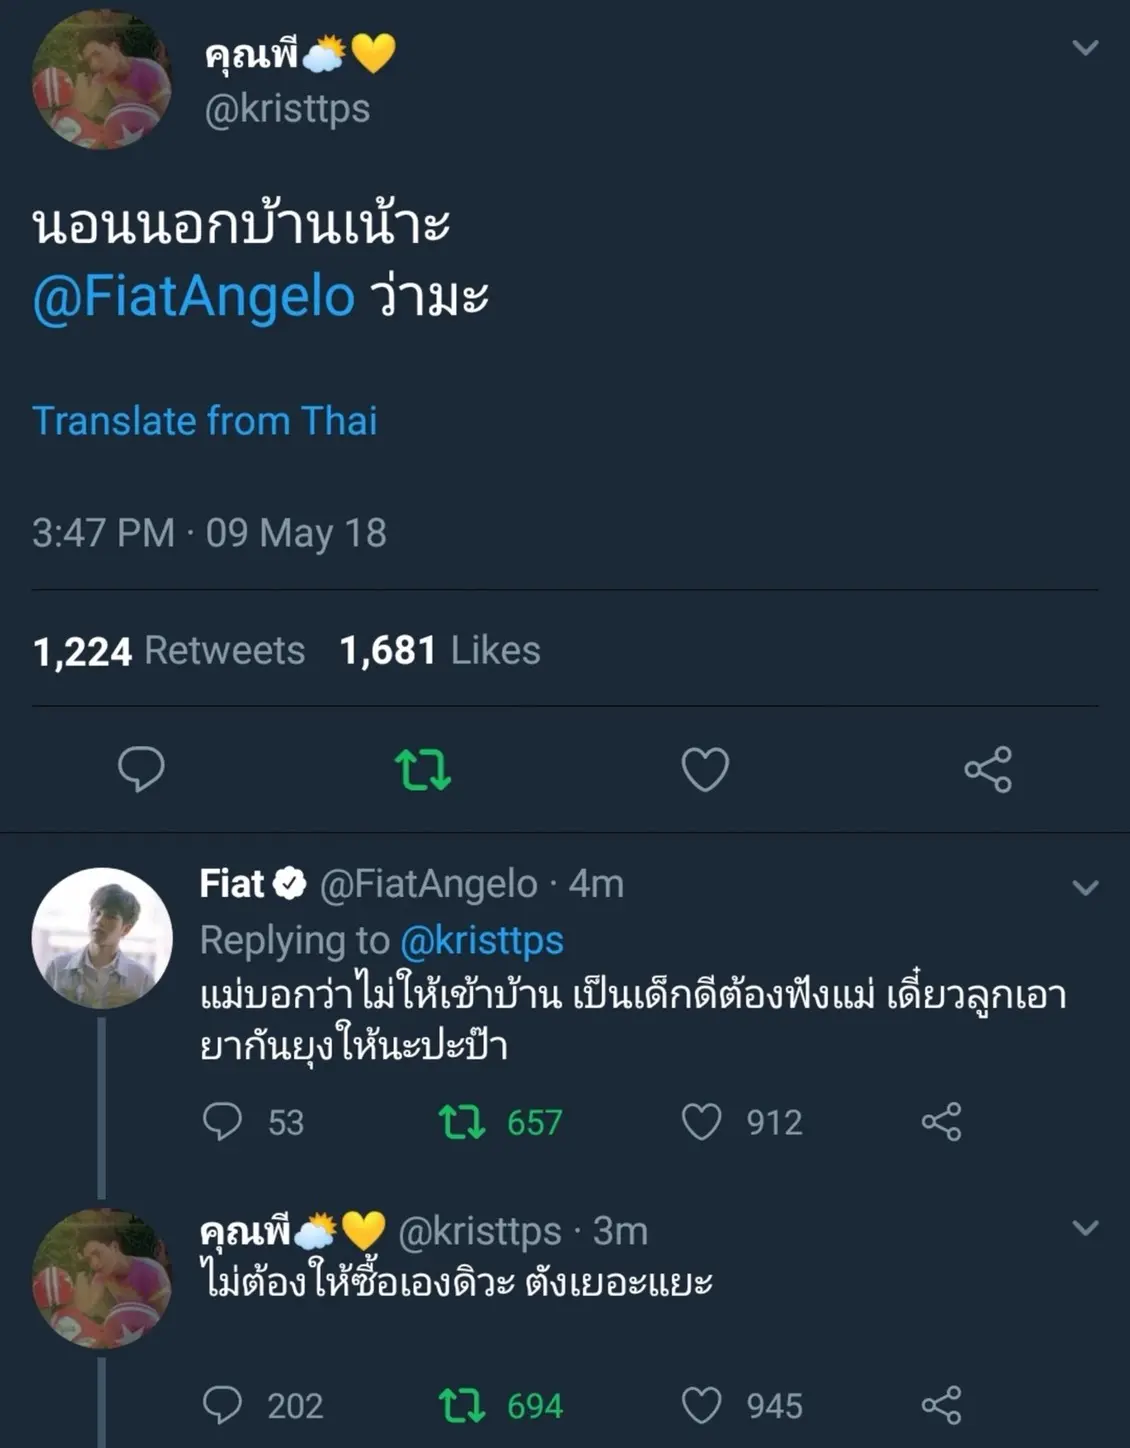Open options chevron on Fiat's reply
Screen dimensions: 1130x1448
coord(1085,888)
